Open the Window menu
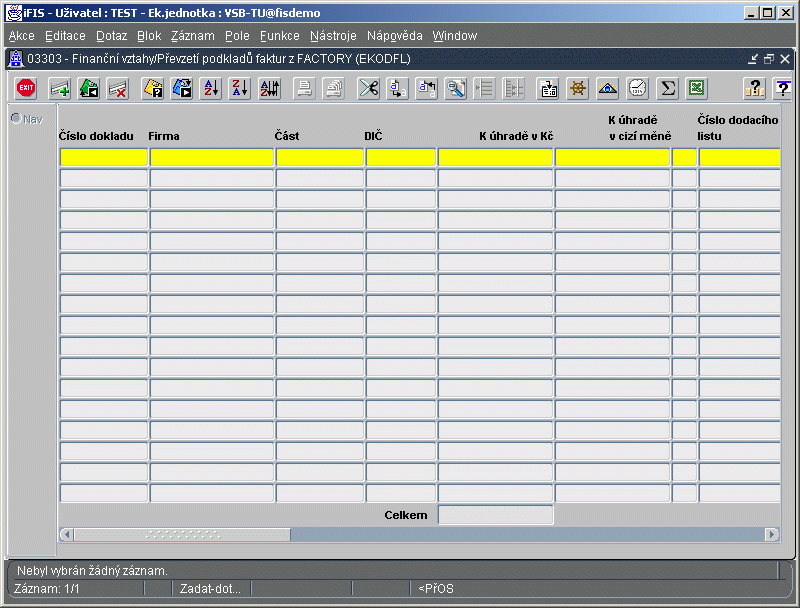 pos(455,36)
